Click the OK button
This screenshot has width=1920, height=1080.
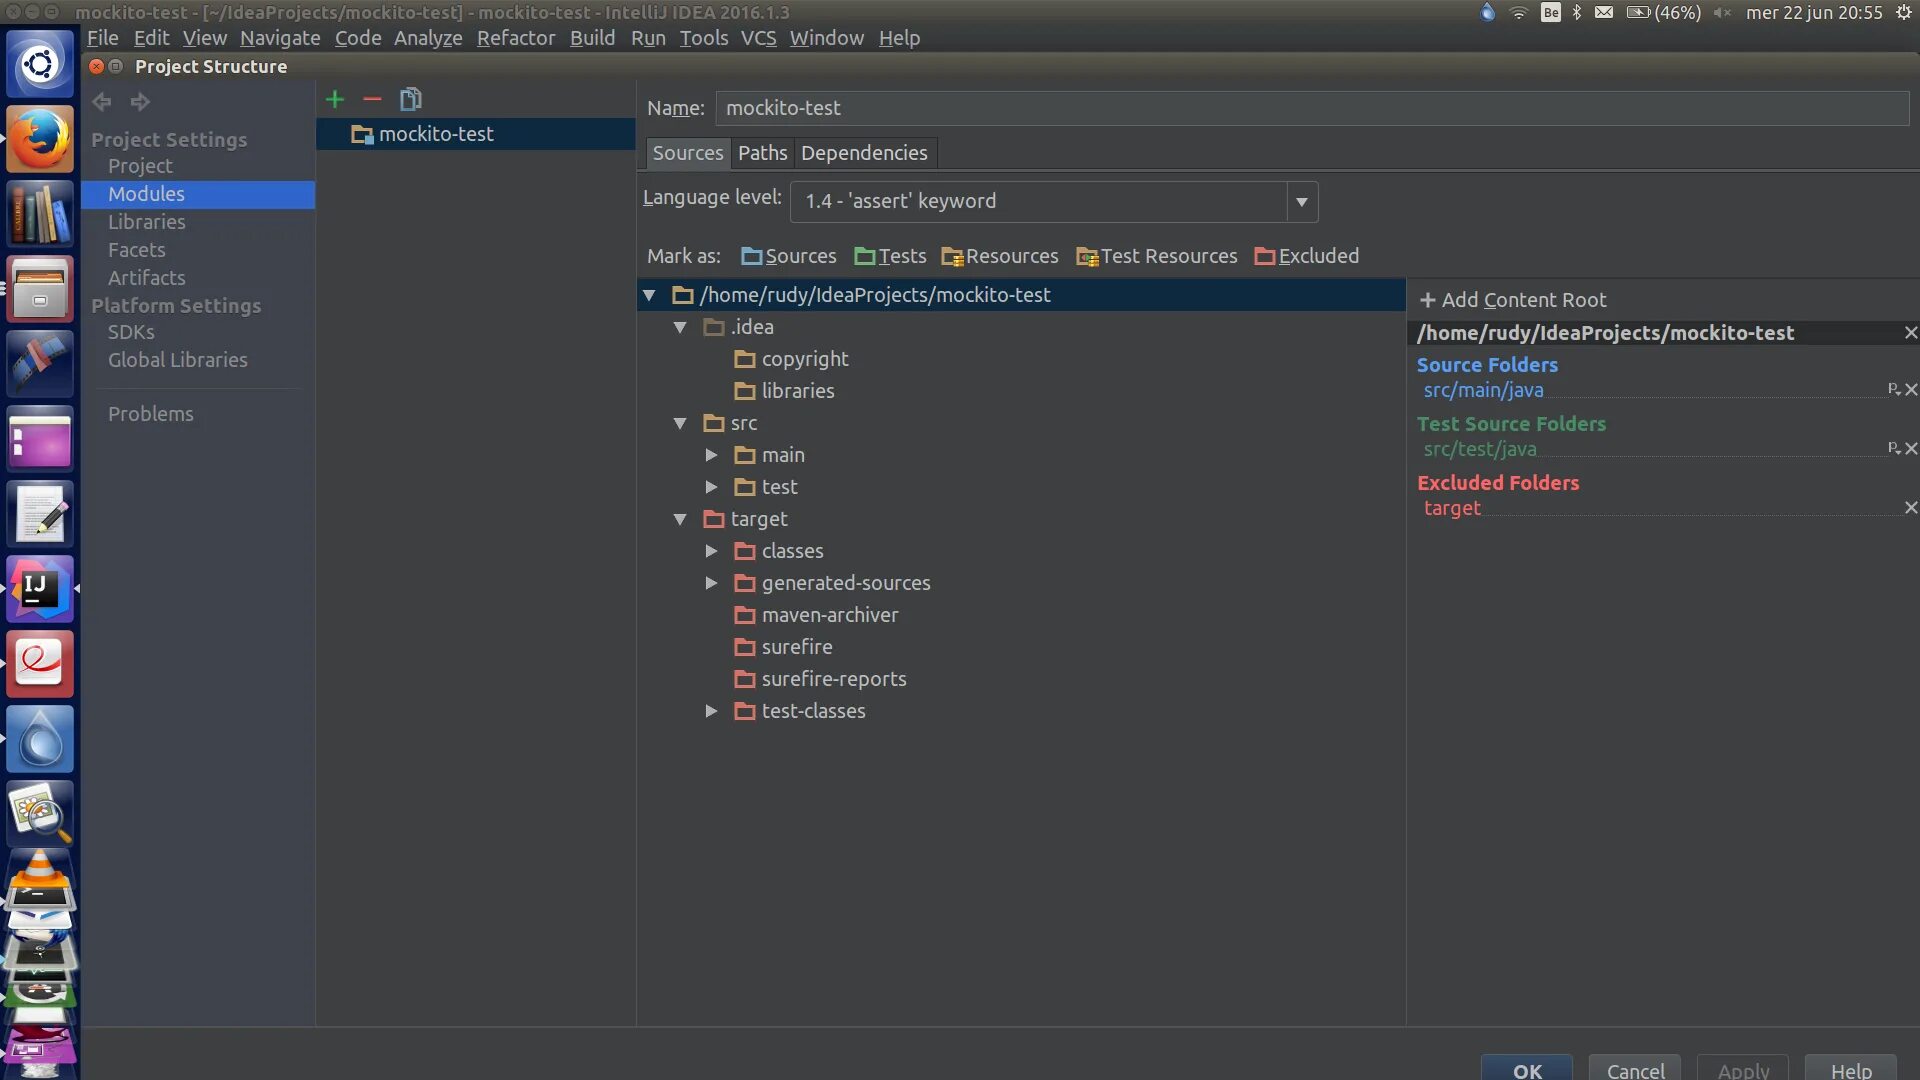tap(1527, 1070)
